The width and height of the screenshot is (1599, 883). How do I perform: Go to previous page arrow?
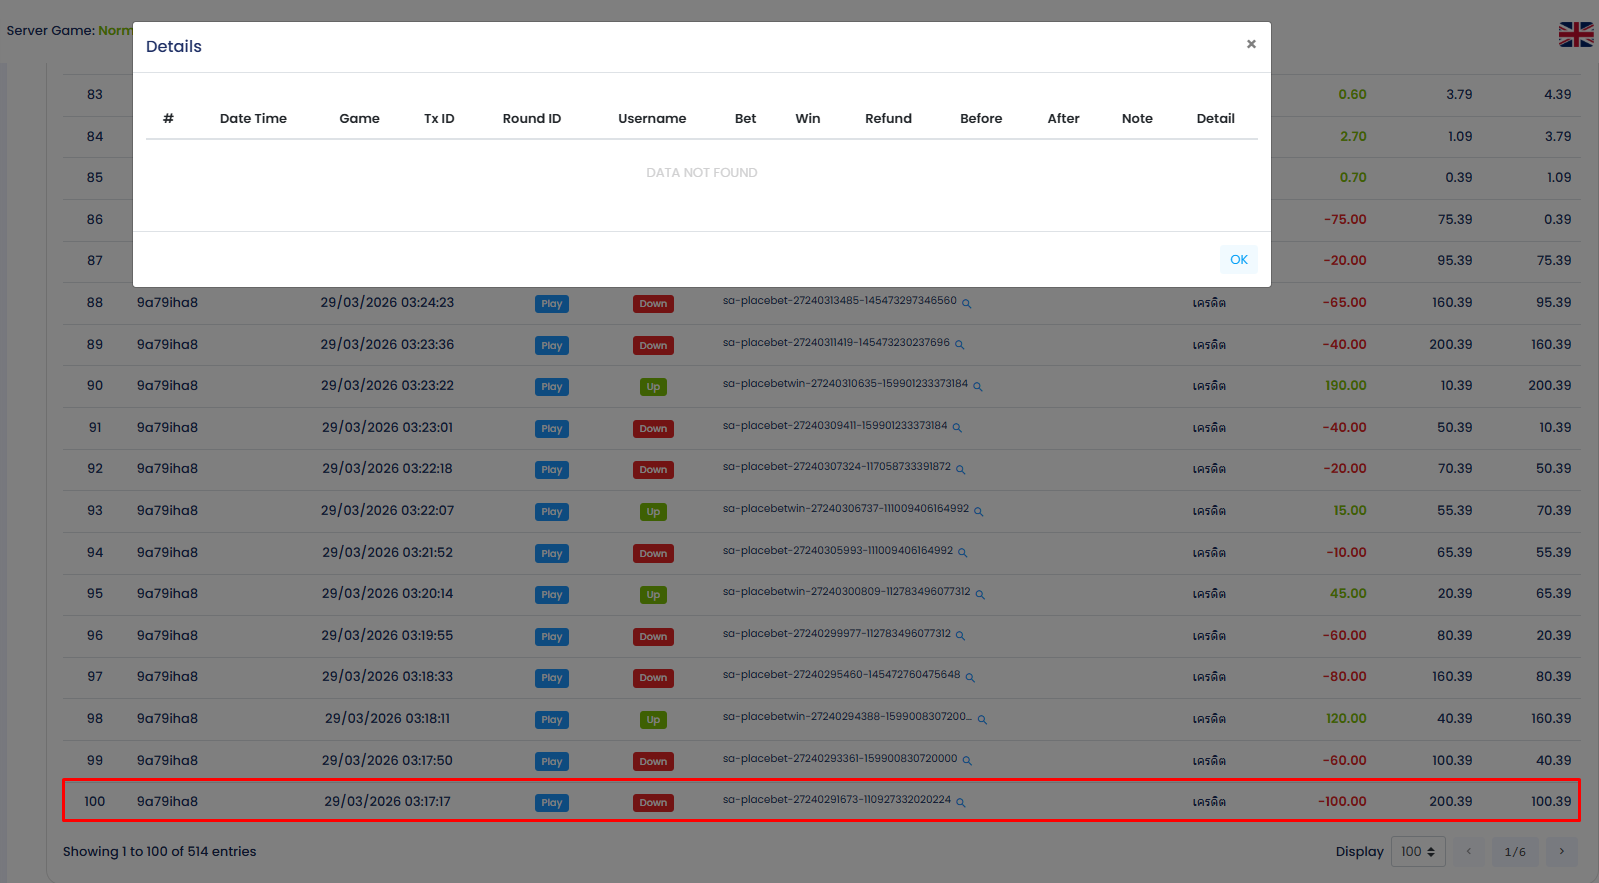coord(1468,852)
